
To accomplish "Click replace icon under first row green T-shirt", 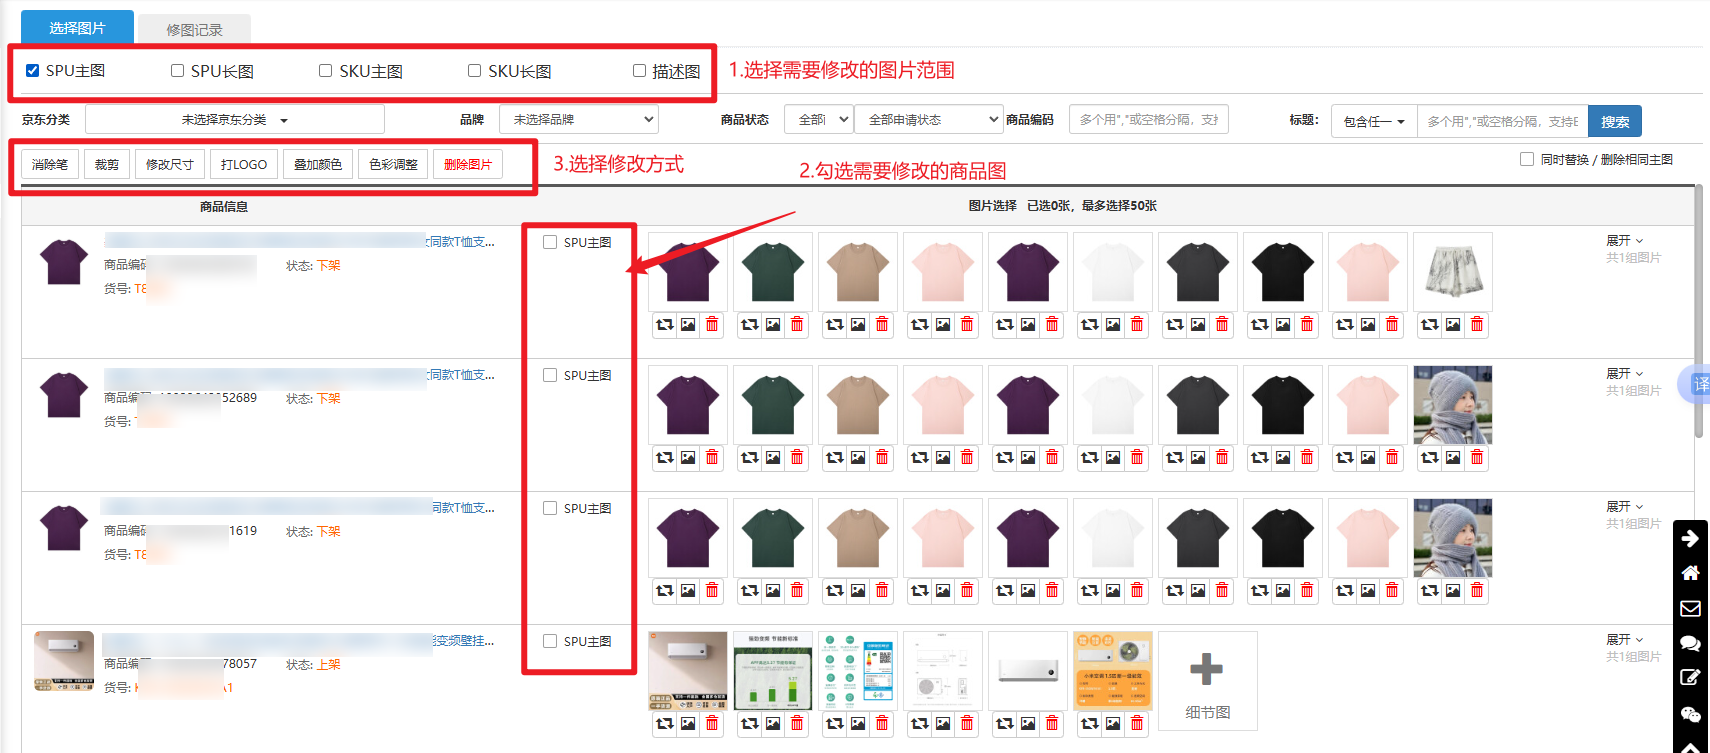I will tap(750, 324).
